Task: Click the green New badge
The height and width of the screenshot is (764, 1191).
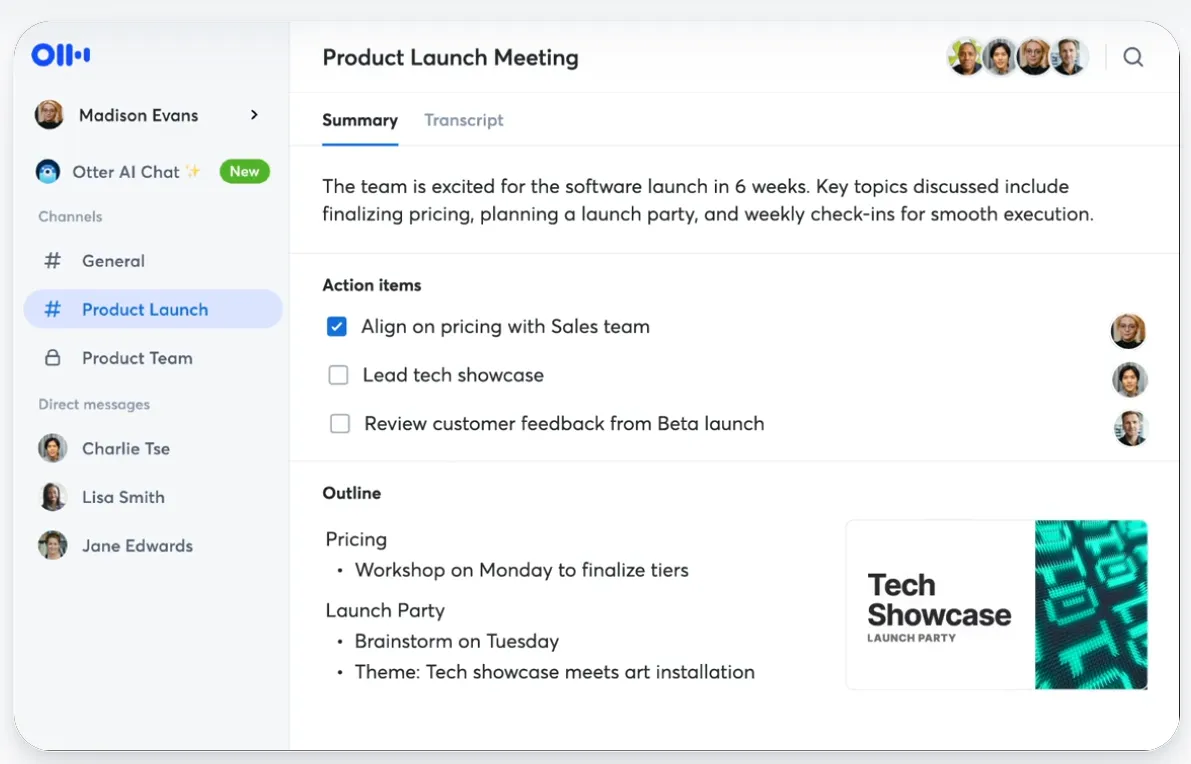Action: click(245, 172)
